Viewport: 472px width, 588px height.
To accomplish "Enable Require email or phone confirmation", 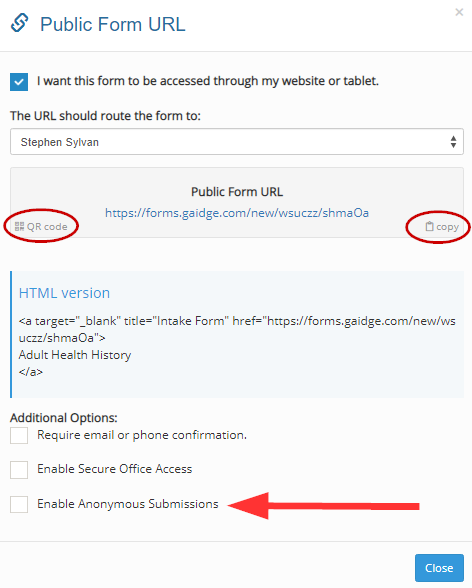I will click(x=19, y=435).
